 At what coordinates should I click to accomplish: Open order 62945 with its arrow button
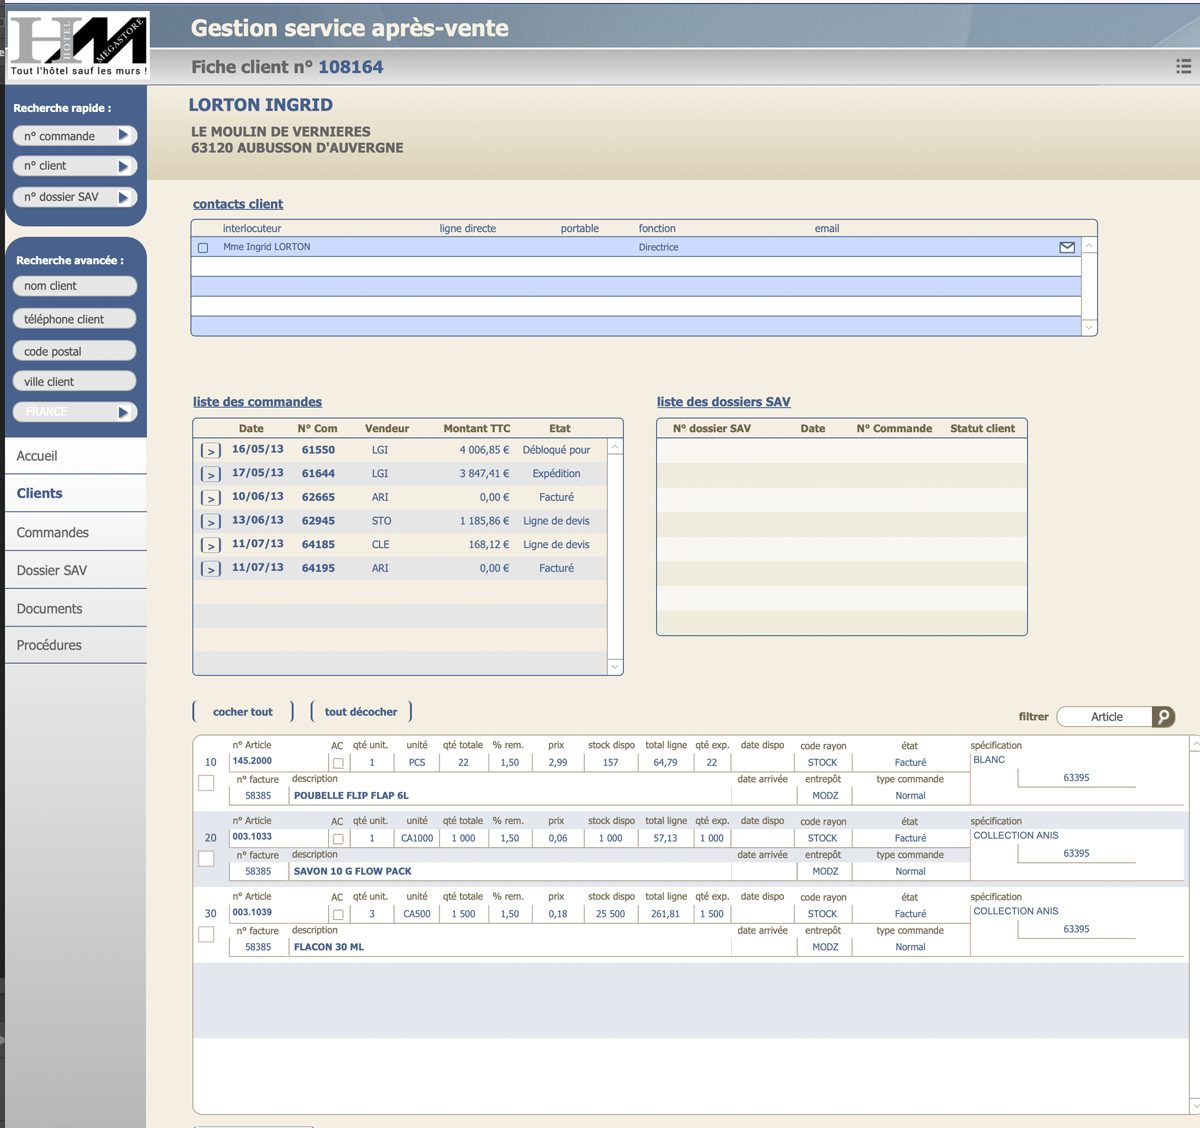pyautogui.click(x=211, y=521)
